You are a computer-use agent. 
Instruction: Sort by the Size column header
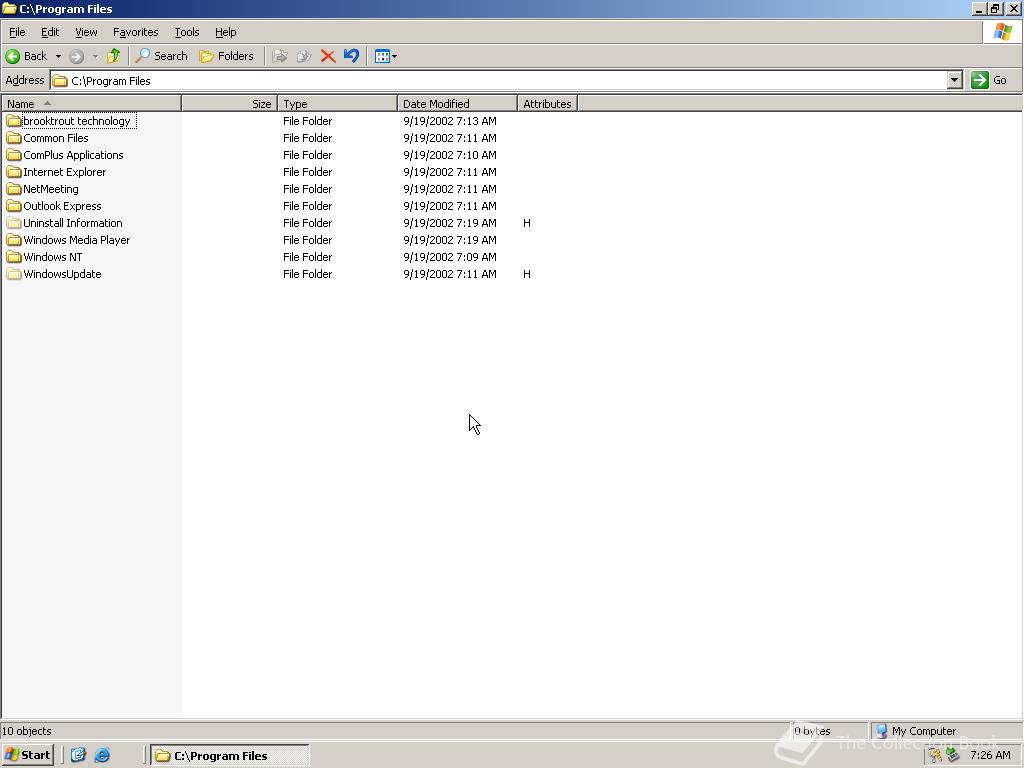[229, 103]
